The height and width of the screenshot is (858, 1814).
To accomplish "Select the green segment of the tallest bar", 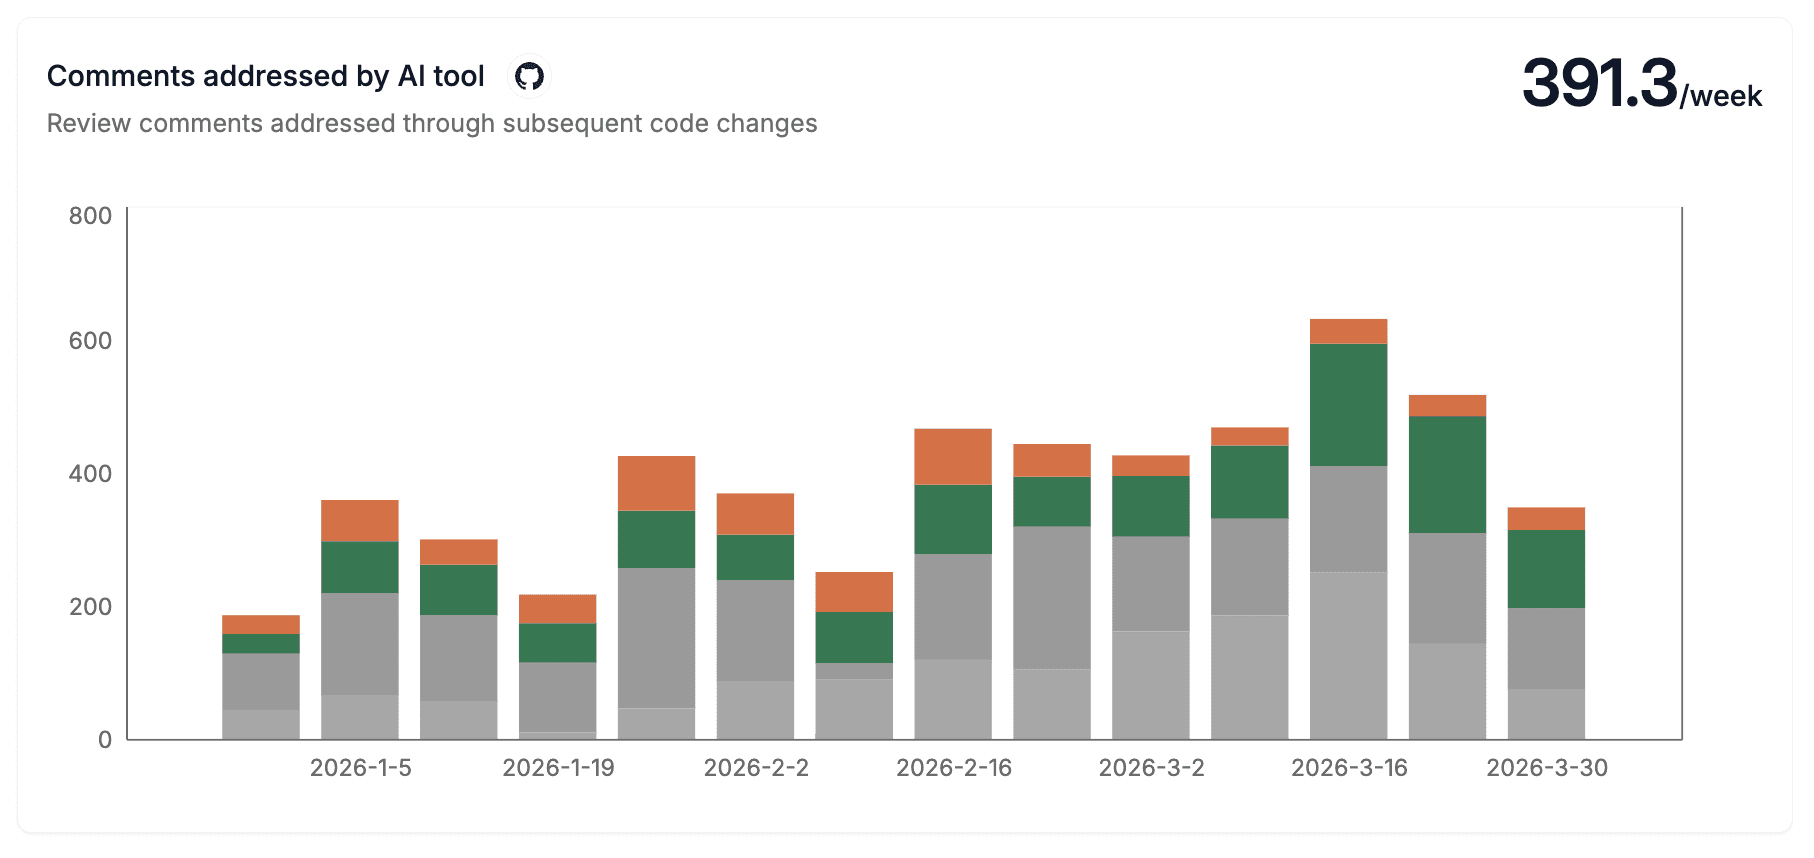I will (x=1349, y=405).
